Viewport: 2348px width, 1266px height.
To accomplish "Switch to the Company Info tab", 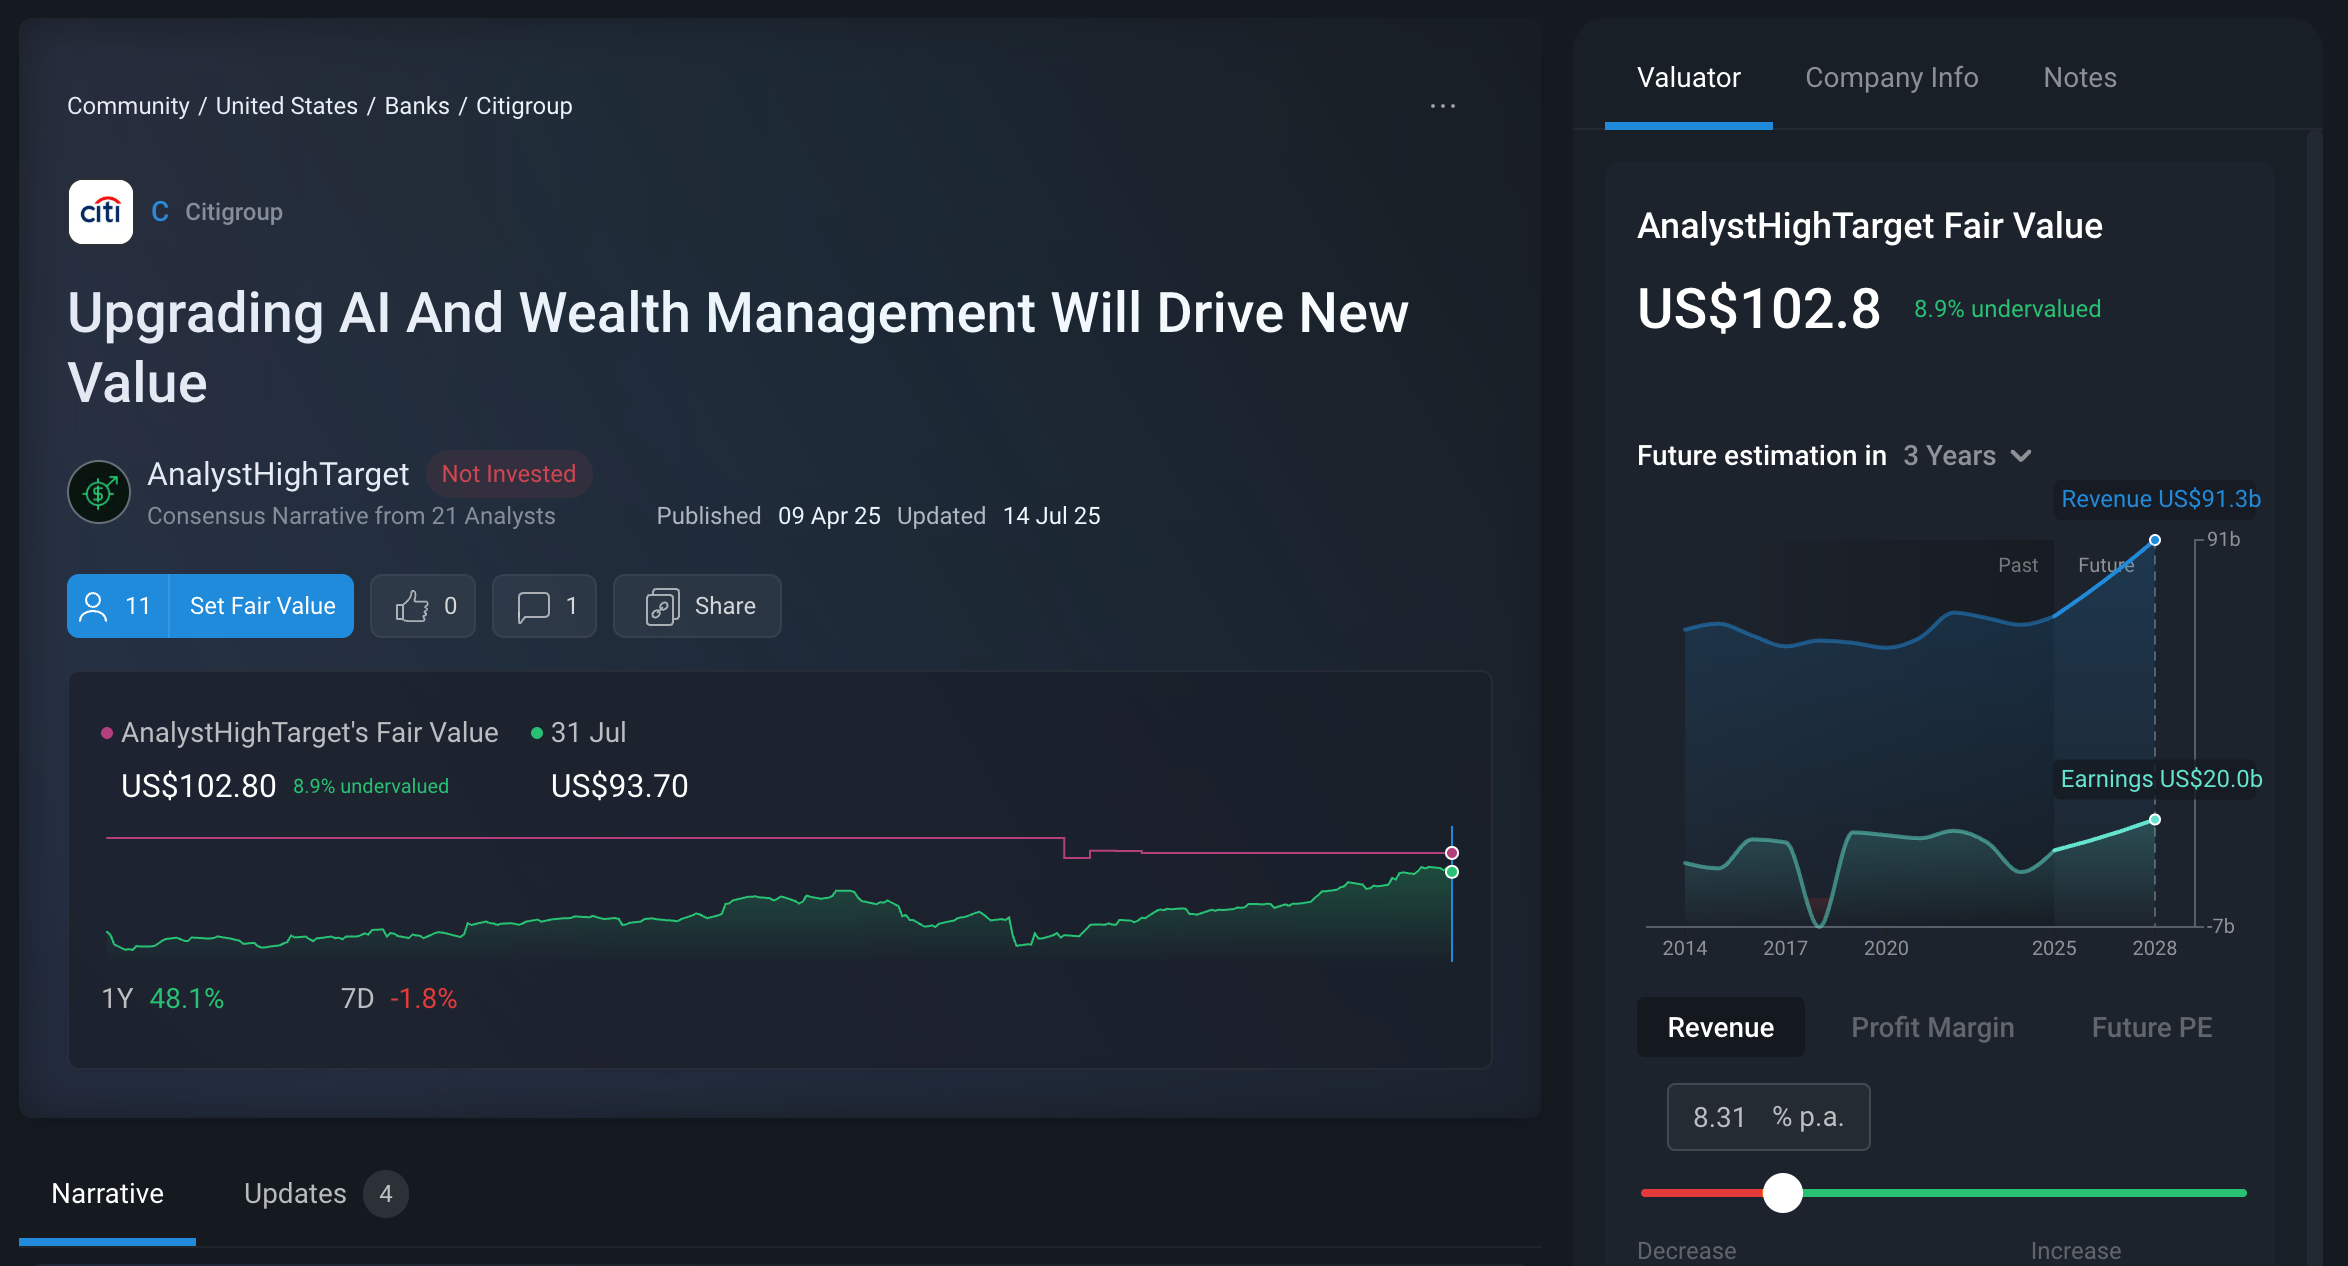I will [x=1892, y=78].
